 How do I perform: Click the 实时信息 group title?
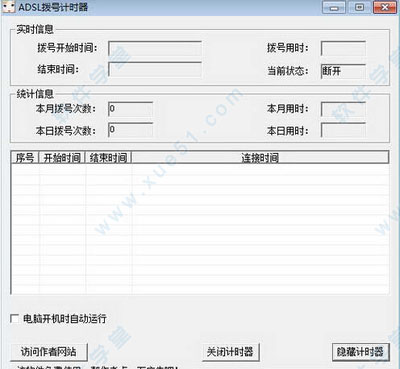click(x=35, y=29)
